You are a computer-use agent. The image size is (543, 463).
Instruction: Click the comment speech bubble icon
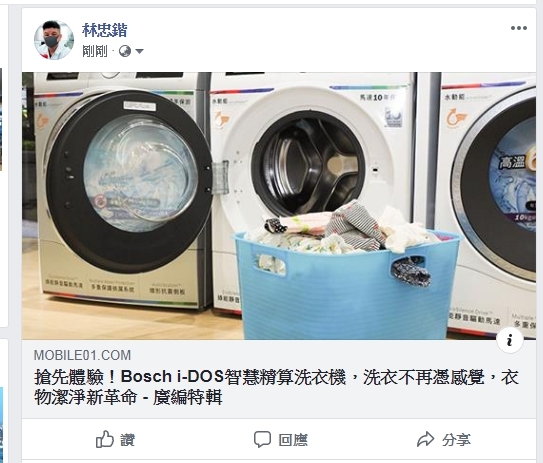pyautogui.click(x=262, y=439)
